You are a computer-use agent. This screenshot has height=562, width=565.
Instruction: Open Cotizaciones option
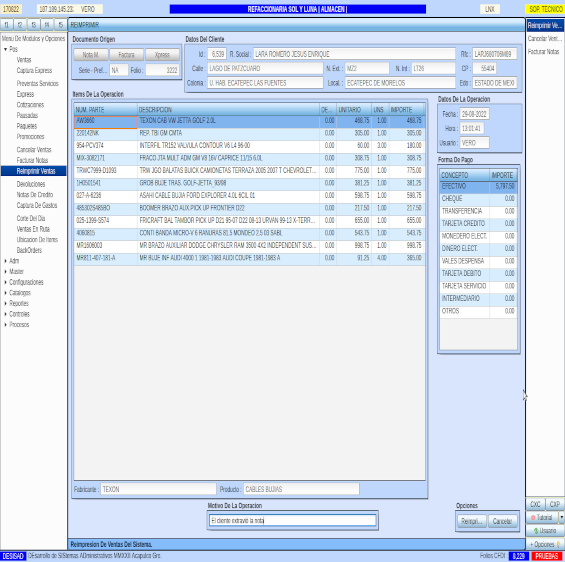(30, 104)
